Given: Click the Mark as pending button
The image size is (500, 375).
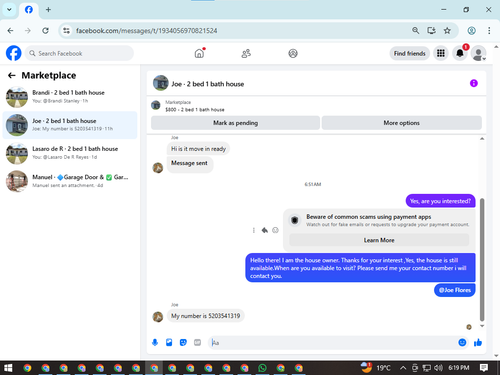Looking at the screenshot, I should pyautogui.click(x=235, y=123).
